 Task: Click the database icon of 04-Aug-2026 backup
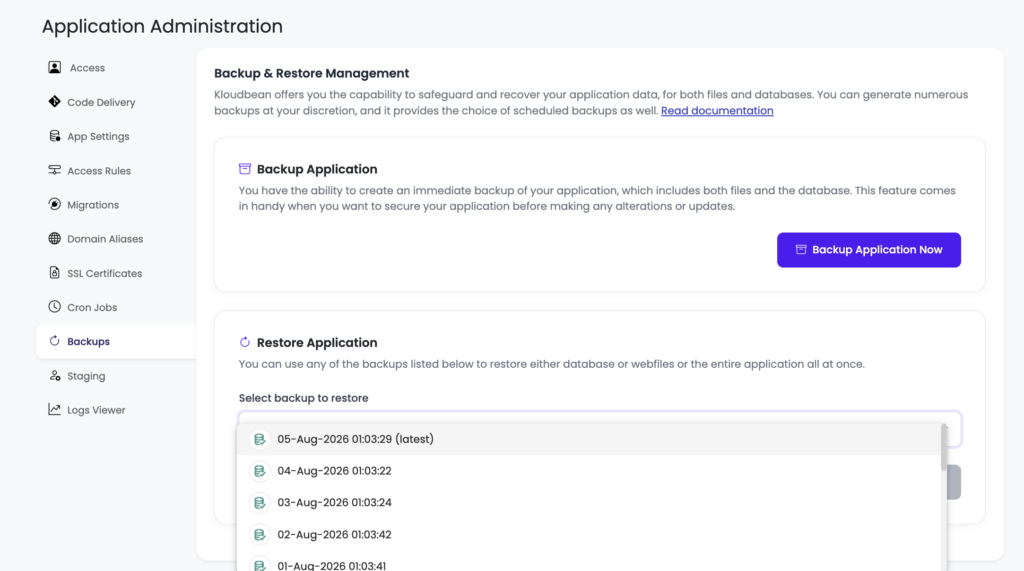259,470
